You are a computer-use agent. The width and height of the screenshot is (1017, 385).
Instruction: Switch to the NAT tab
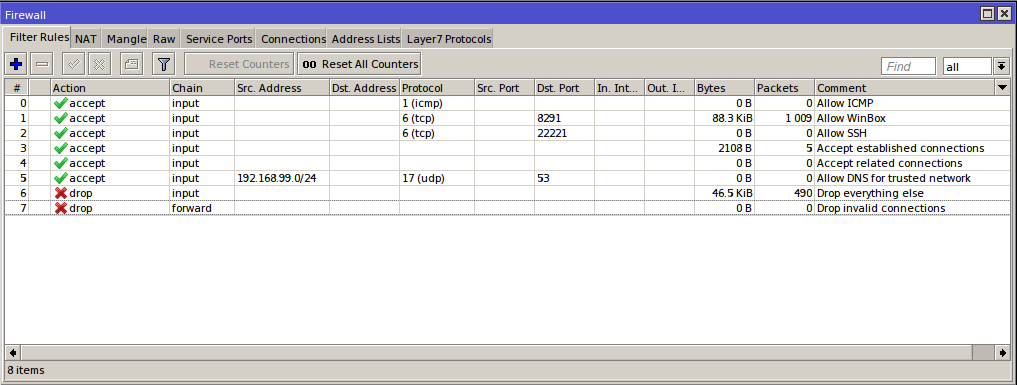pos(86,39)
